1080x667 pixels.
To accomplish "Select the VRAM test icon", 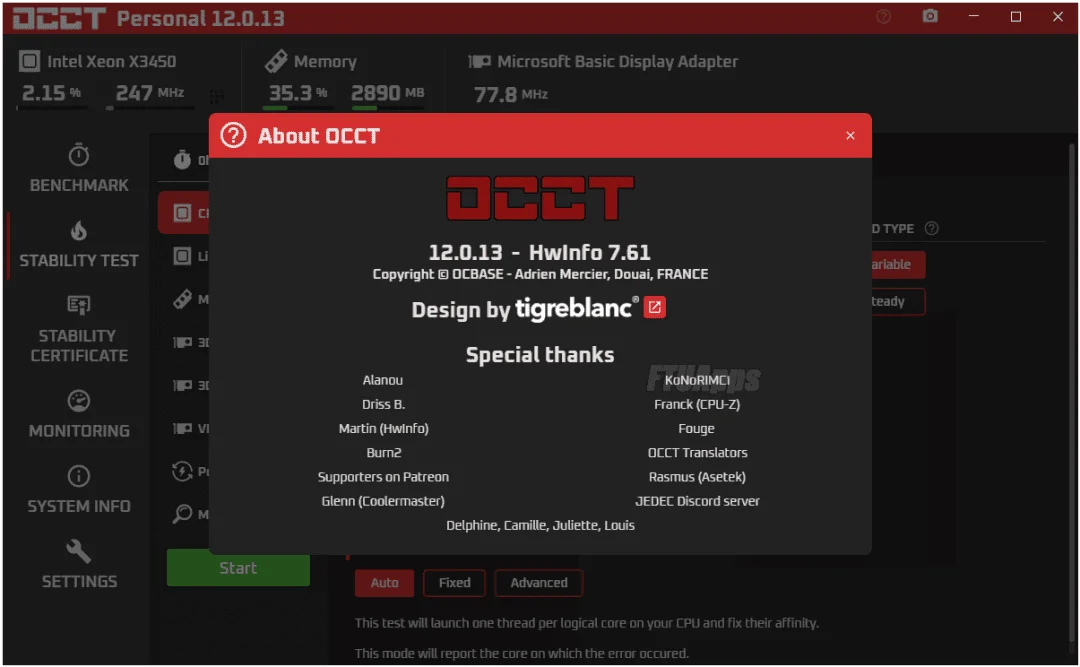I will coord(182,429).
